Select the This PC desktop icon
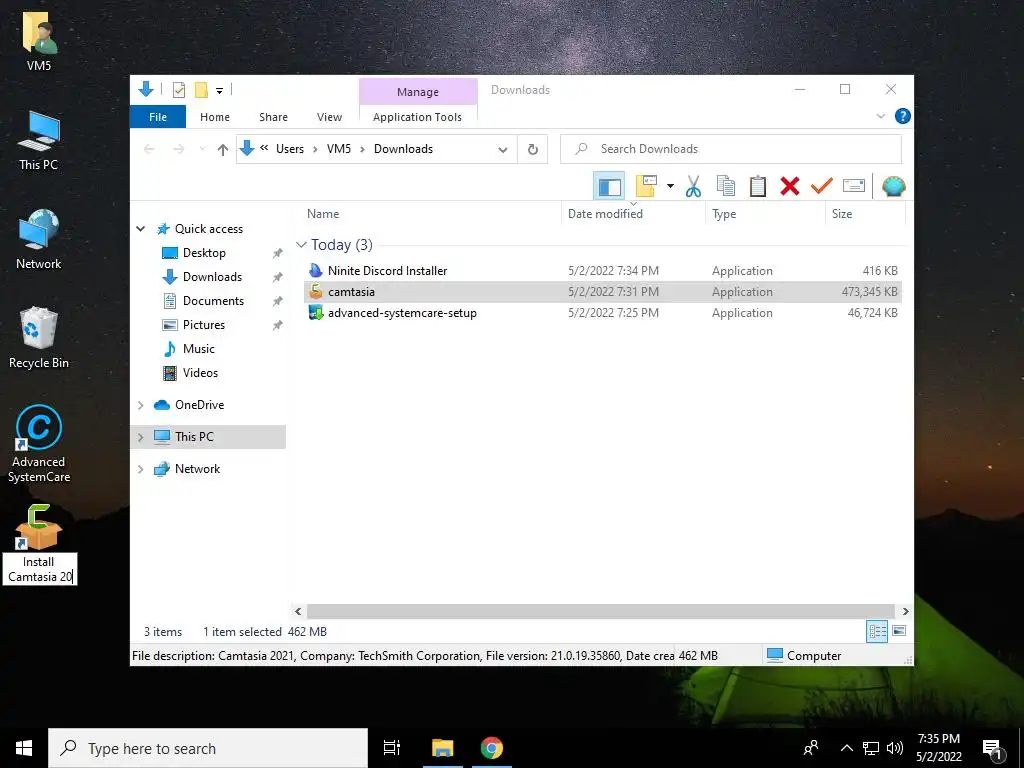 [x=39, y=140]
